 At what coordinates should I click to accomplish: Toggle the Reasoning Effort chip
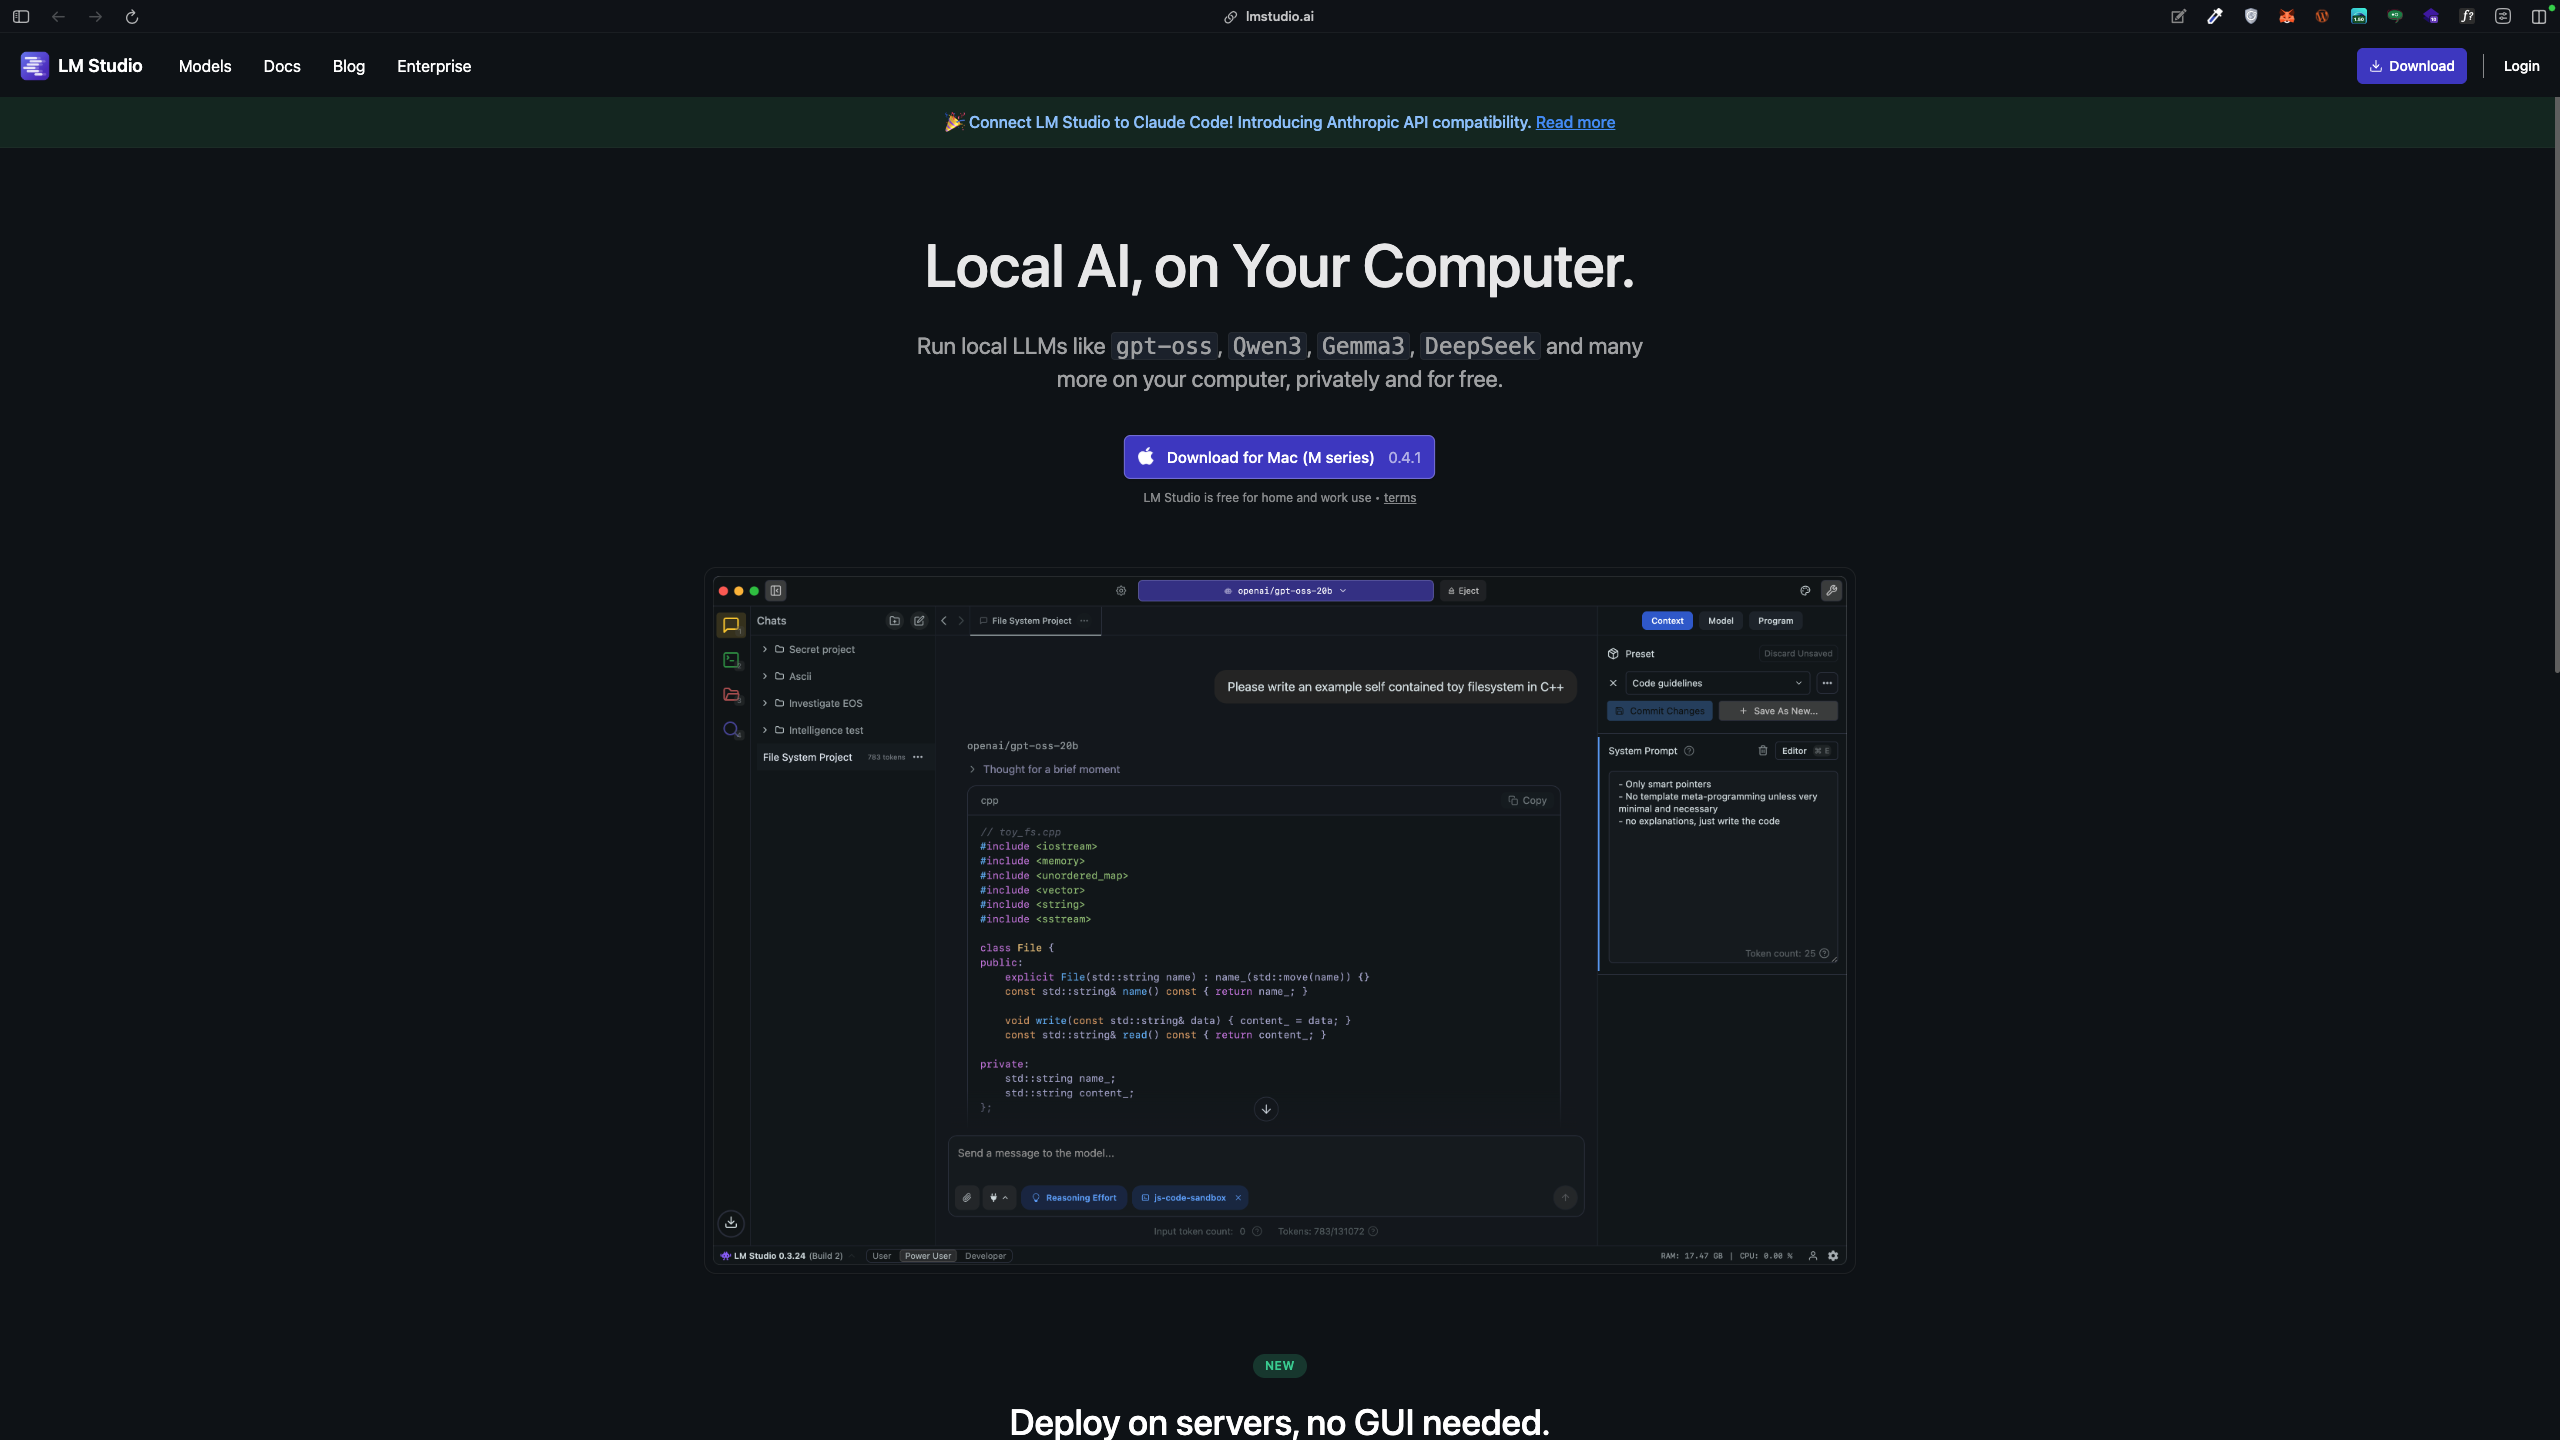1074,1198
